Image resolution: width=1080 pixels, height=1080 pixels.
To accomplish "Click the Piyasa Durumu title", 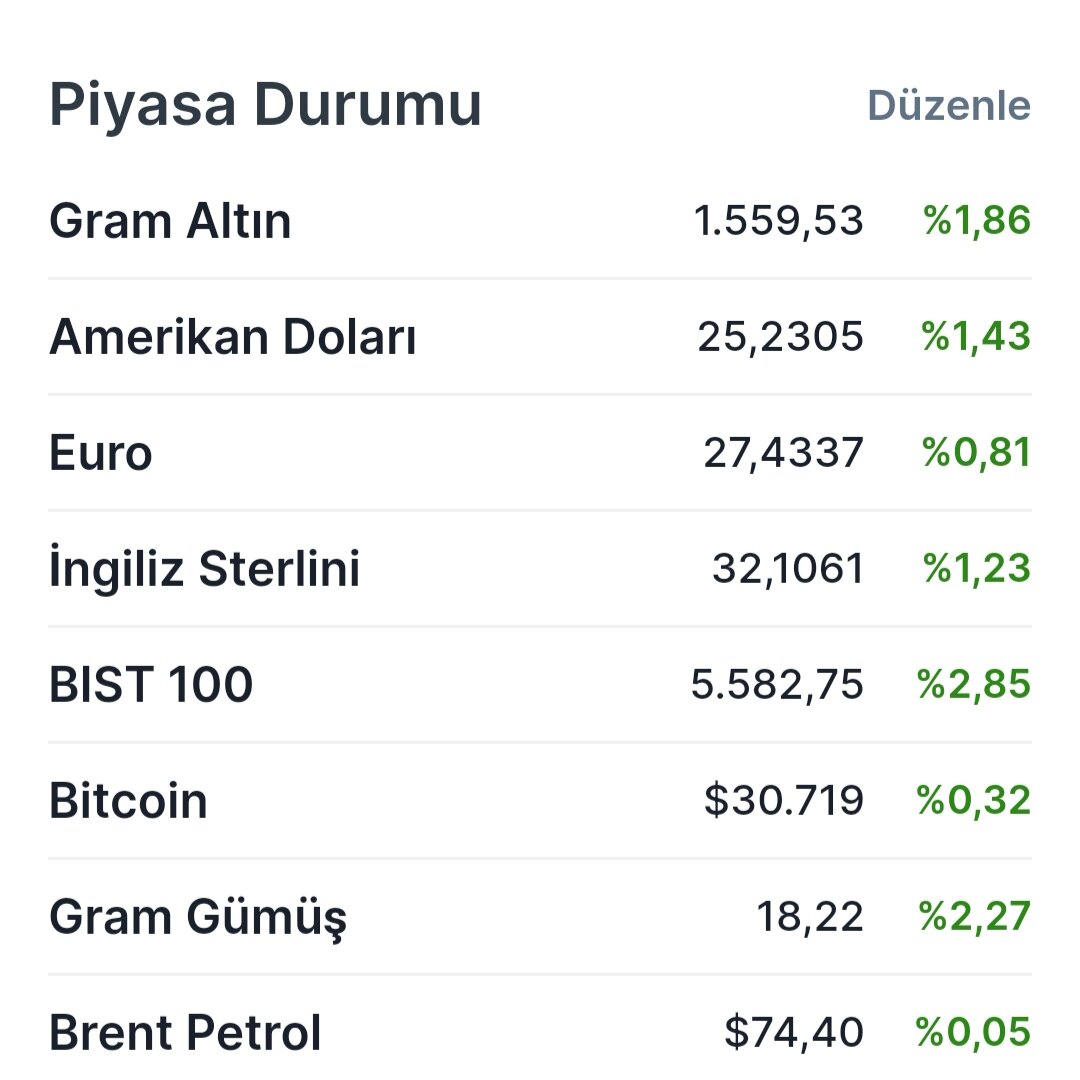I will pyautogui.click(x=266, y=102).
